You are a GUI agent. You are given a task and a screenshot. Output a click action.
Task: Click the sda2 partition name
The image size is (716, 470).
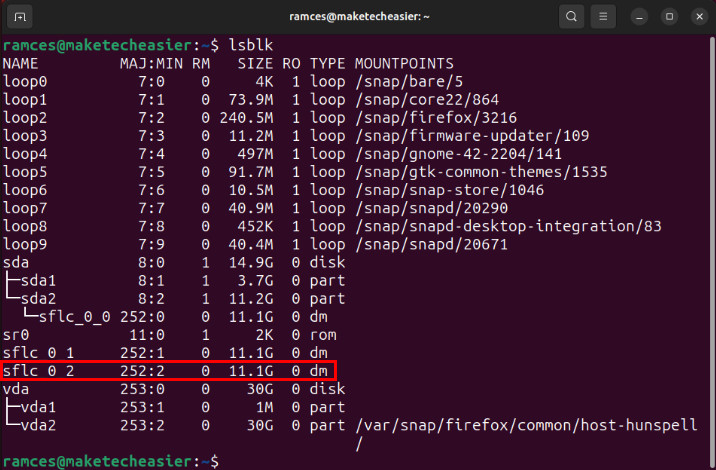pyautogui.click(x=38, y=299)
